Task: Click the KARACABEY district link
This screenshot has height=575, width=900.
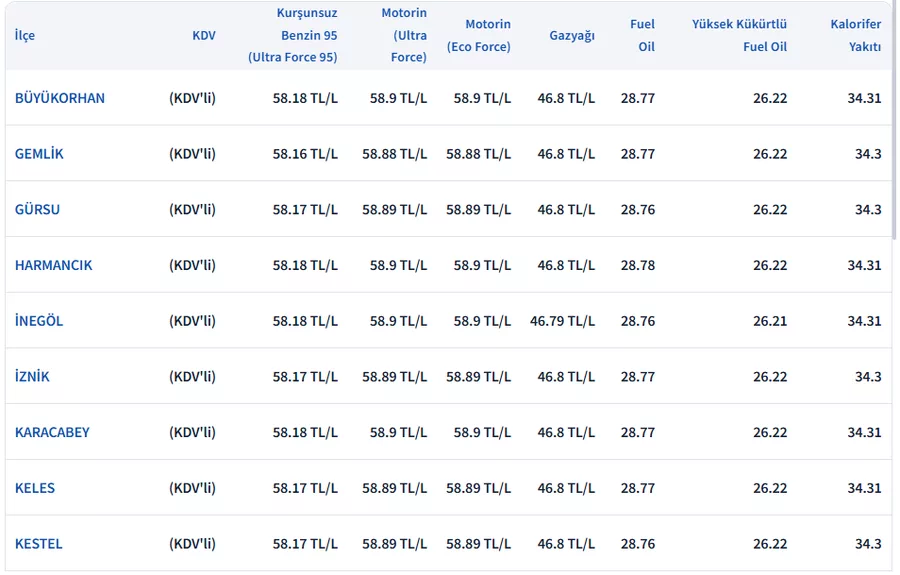Action: [52, 433]
